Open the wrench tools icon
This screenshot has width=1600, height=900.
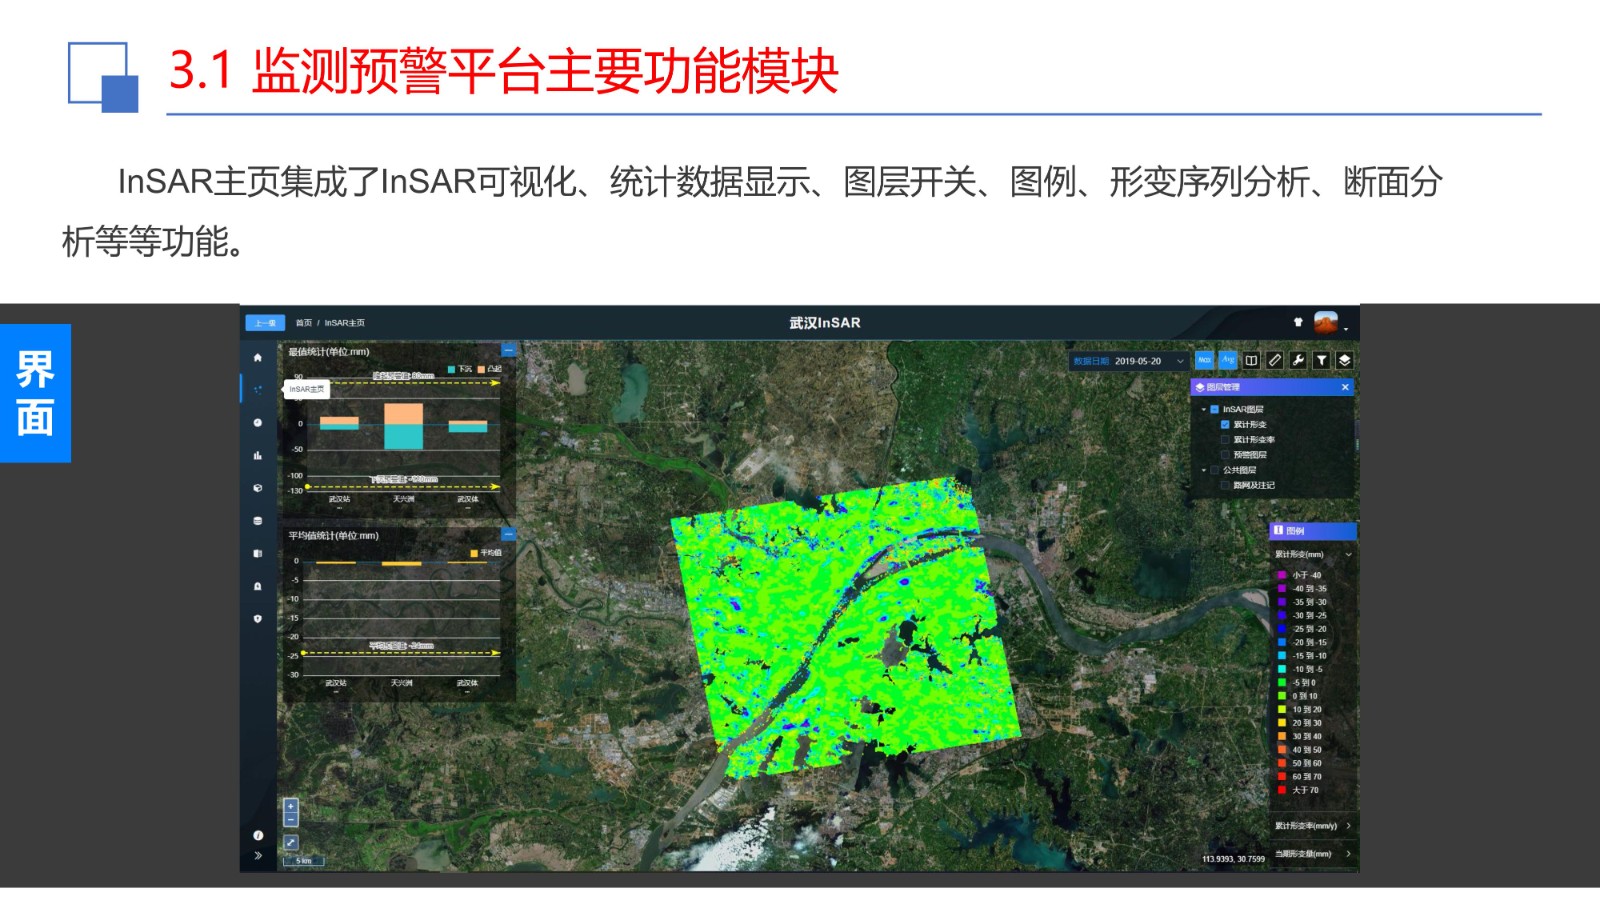click(1298, 360)
